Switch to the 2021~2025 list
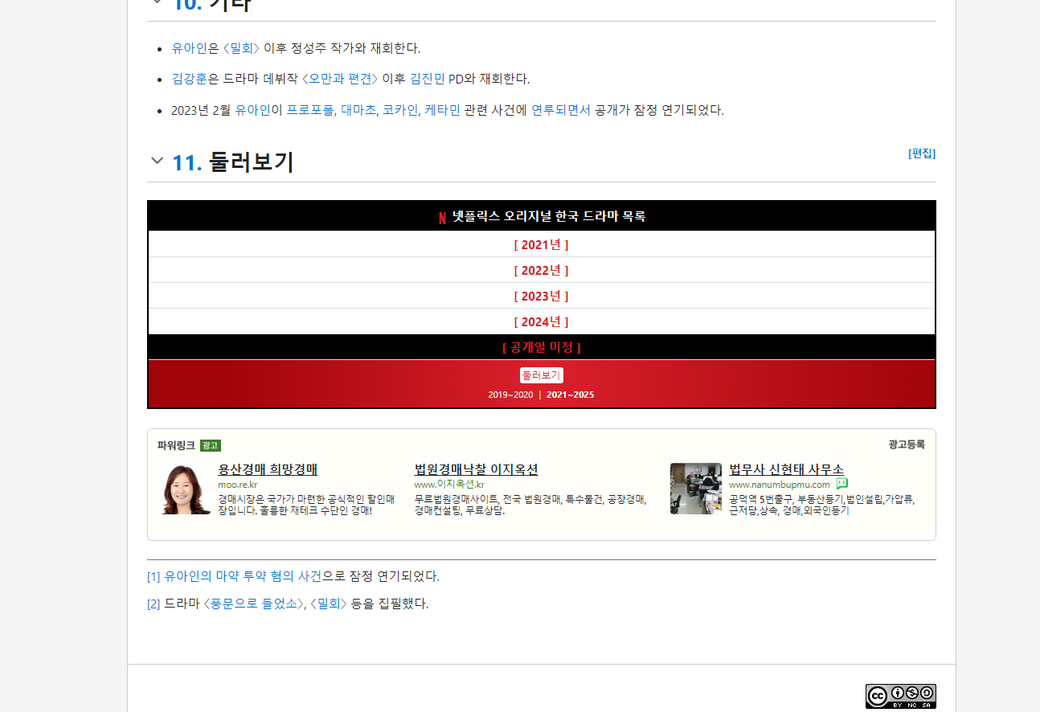Viewport: 1040px width, 712px height. click(570, 395)
